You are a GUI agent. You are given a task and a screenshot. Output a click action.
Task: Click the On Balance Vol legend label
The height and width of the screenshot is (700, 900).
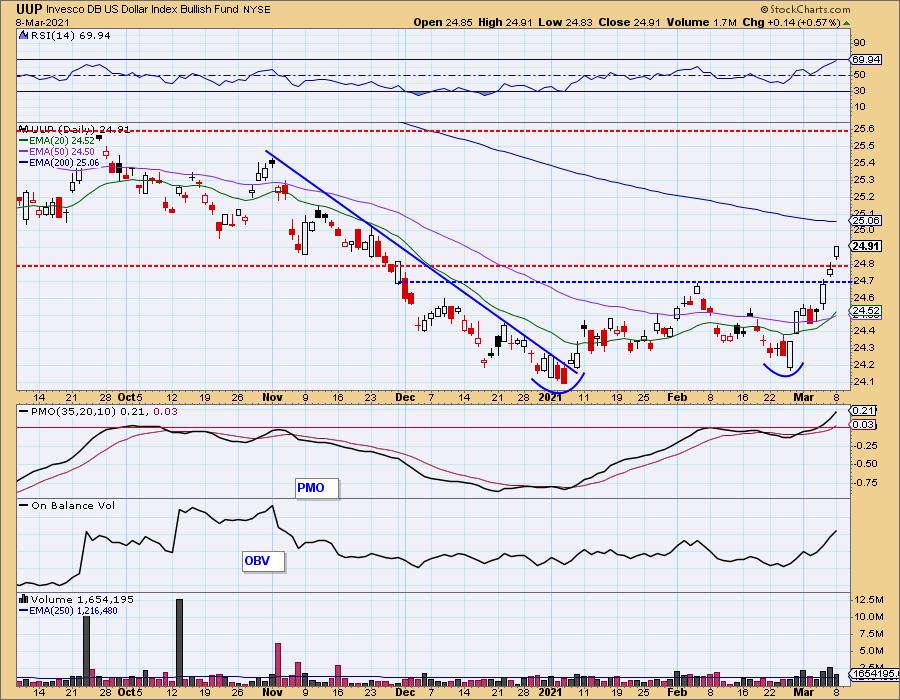pyautogui.click(x=73, y=505)
